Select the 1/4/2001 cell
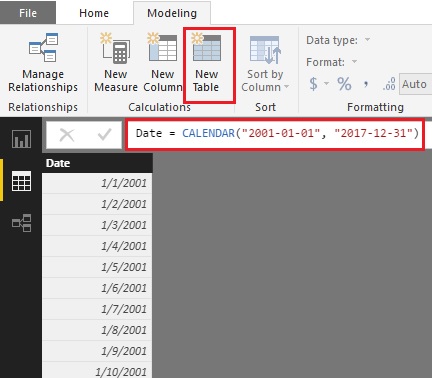Viewport: 432px width, 378px height. tap(97, 246)
